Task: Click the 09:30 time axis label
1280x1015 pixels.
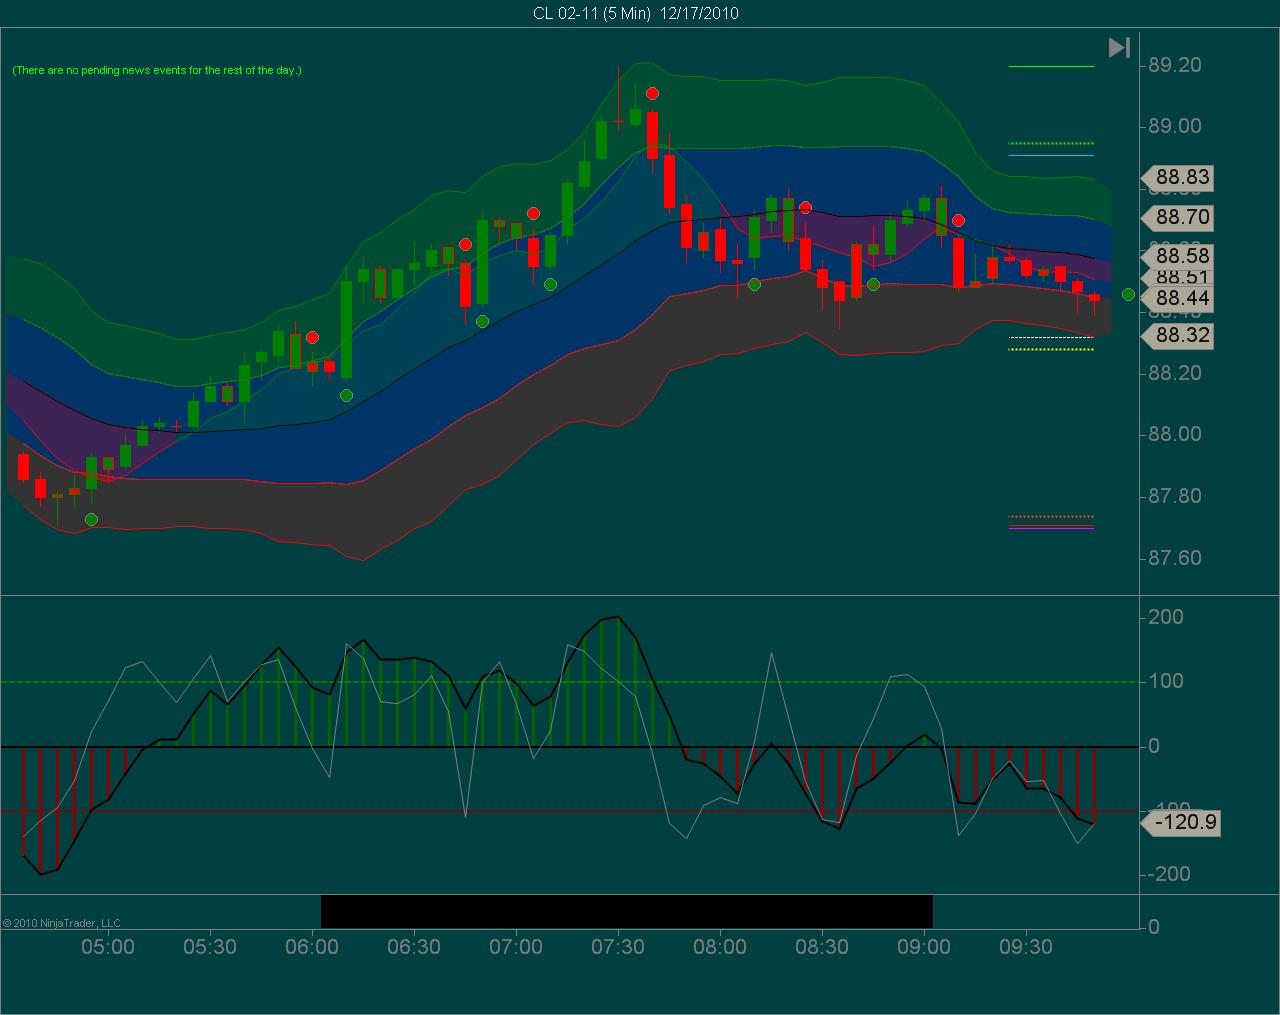Action: (1026, 947)
